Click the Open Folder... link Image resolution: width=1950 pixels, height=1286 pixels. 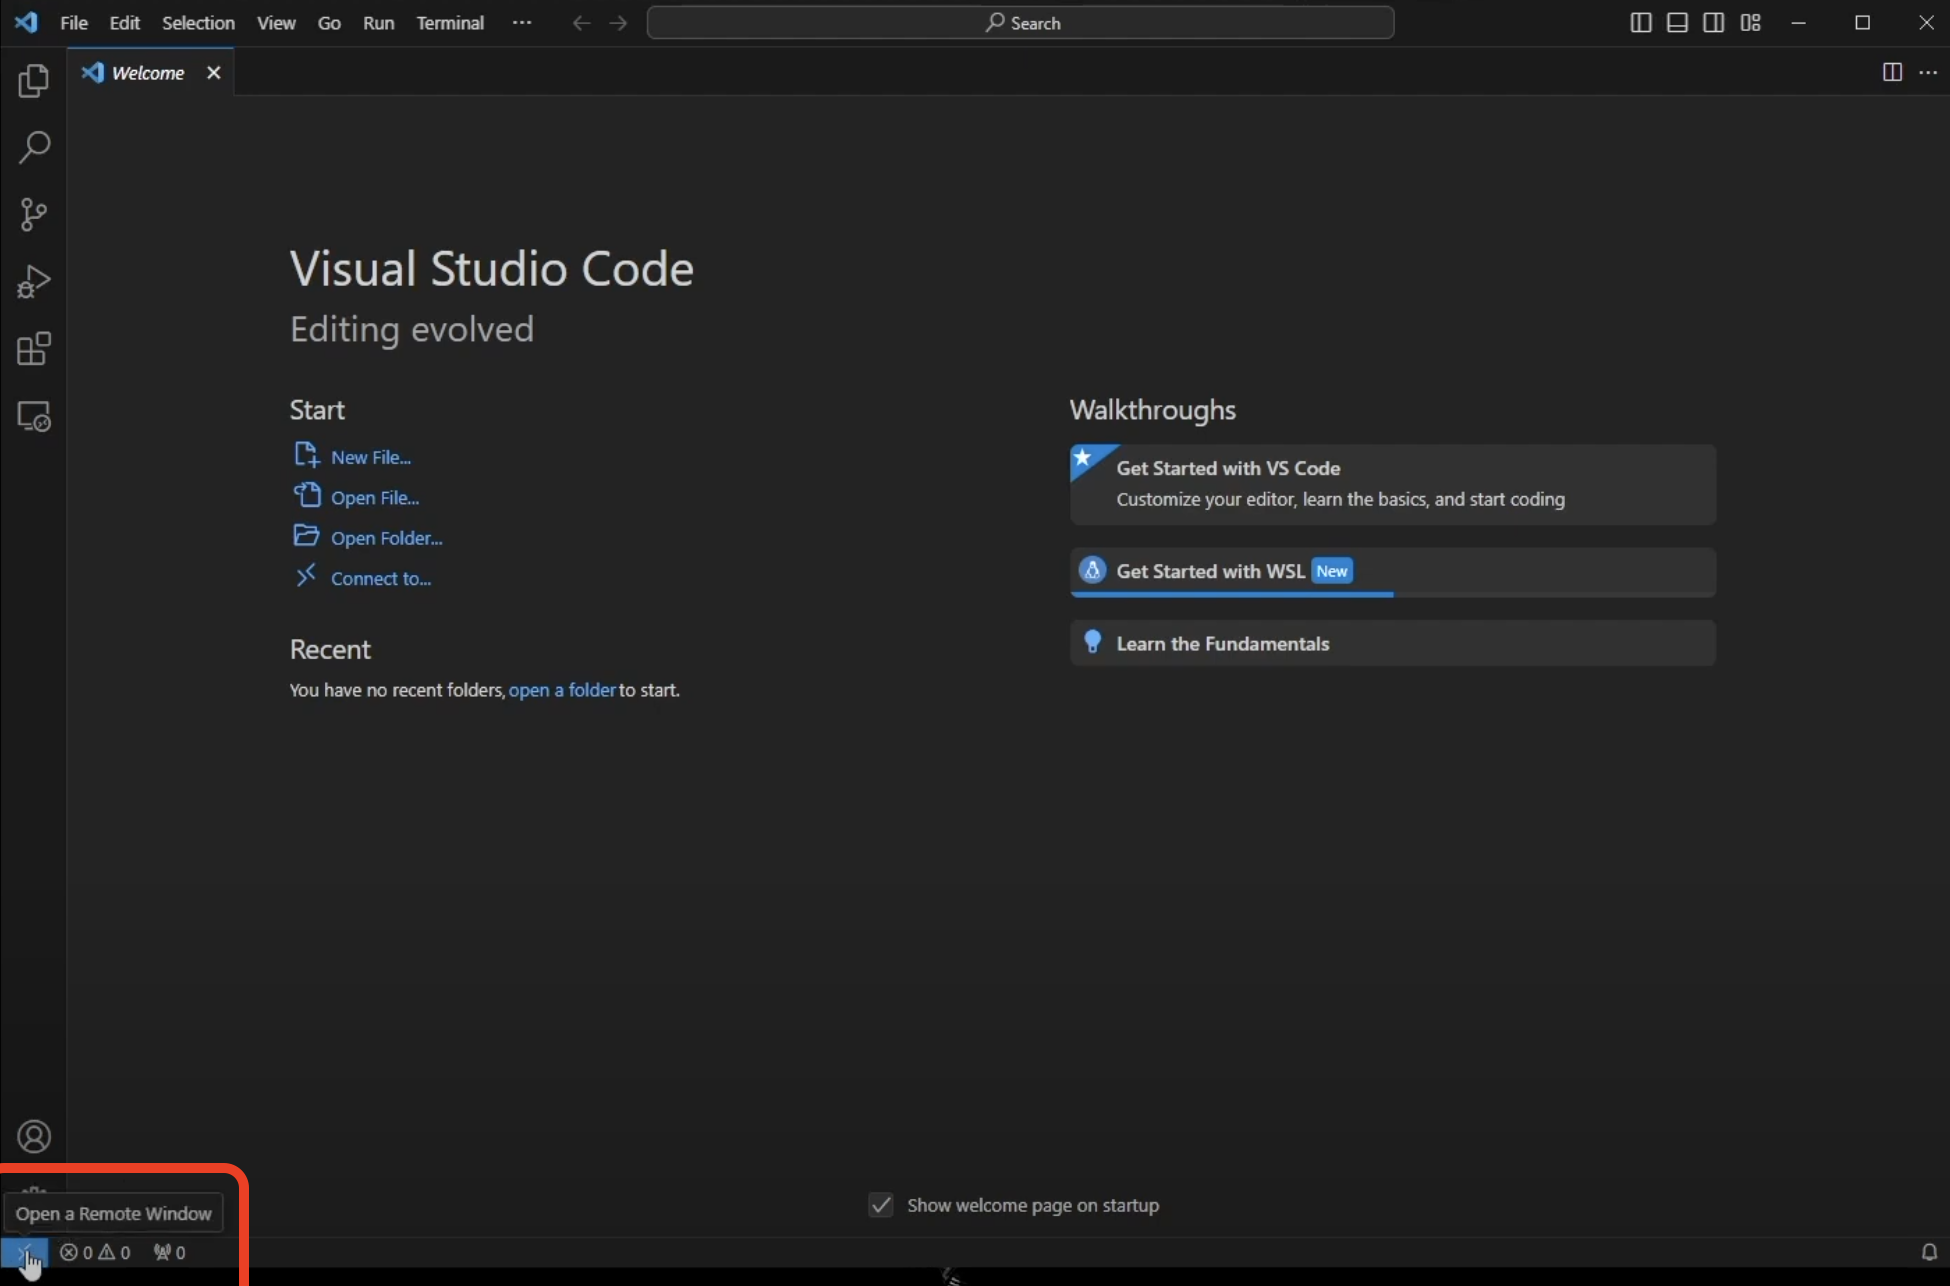point(386,538)
